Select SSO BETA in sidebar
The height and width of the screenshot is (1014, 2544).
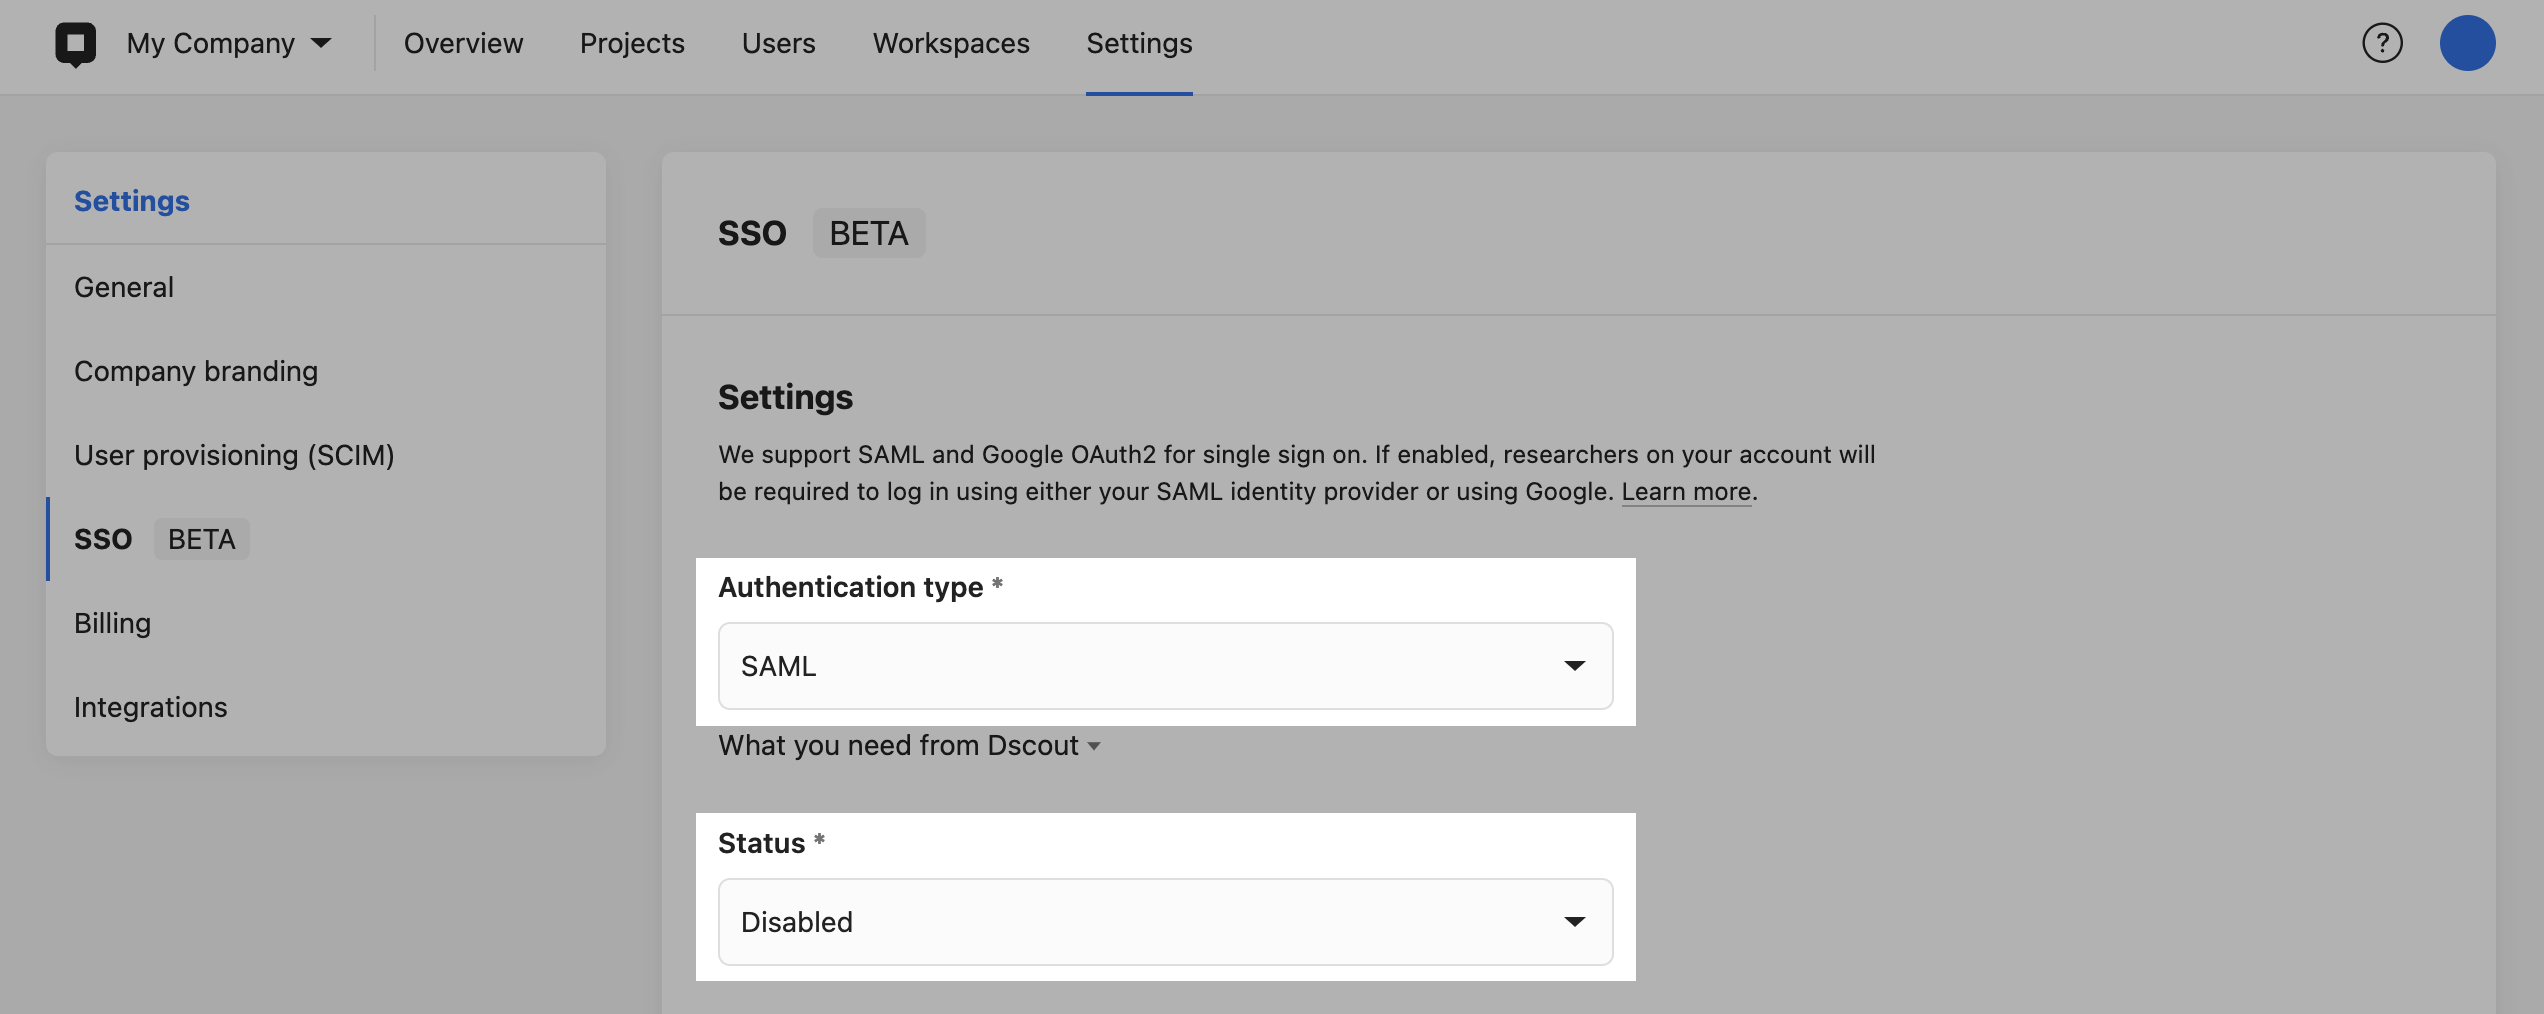click(326, 539)
